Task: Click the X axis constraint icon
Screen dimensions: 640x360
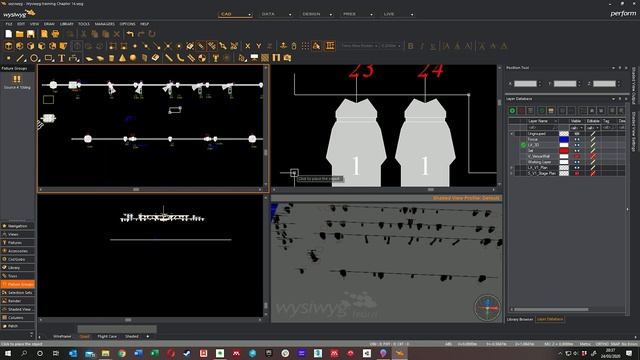Action: pyautogui.click(x=247, y=46)
